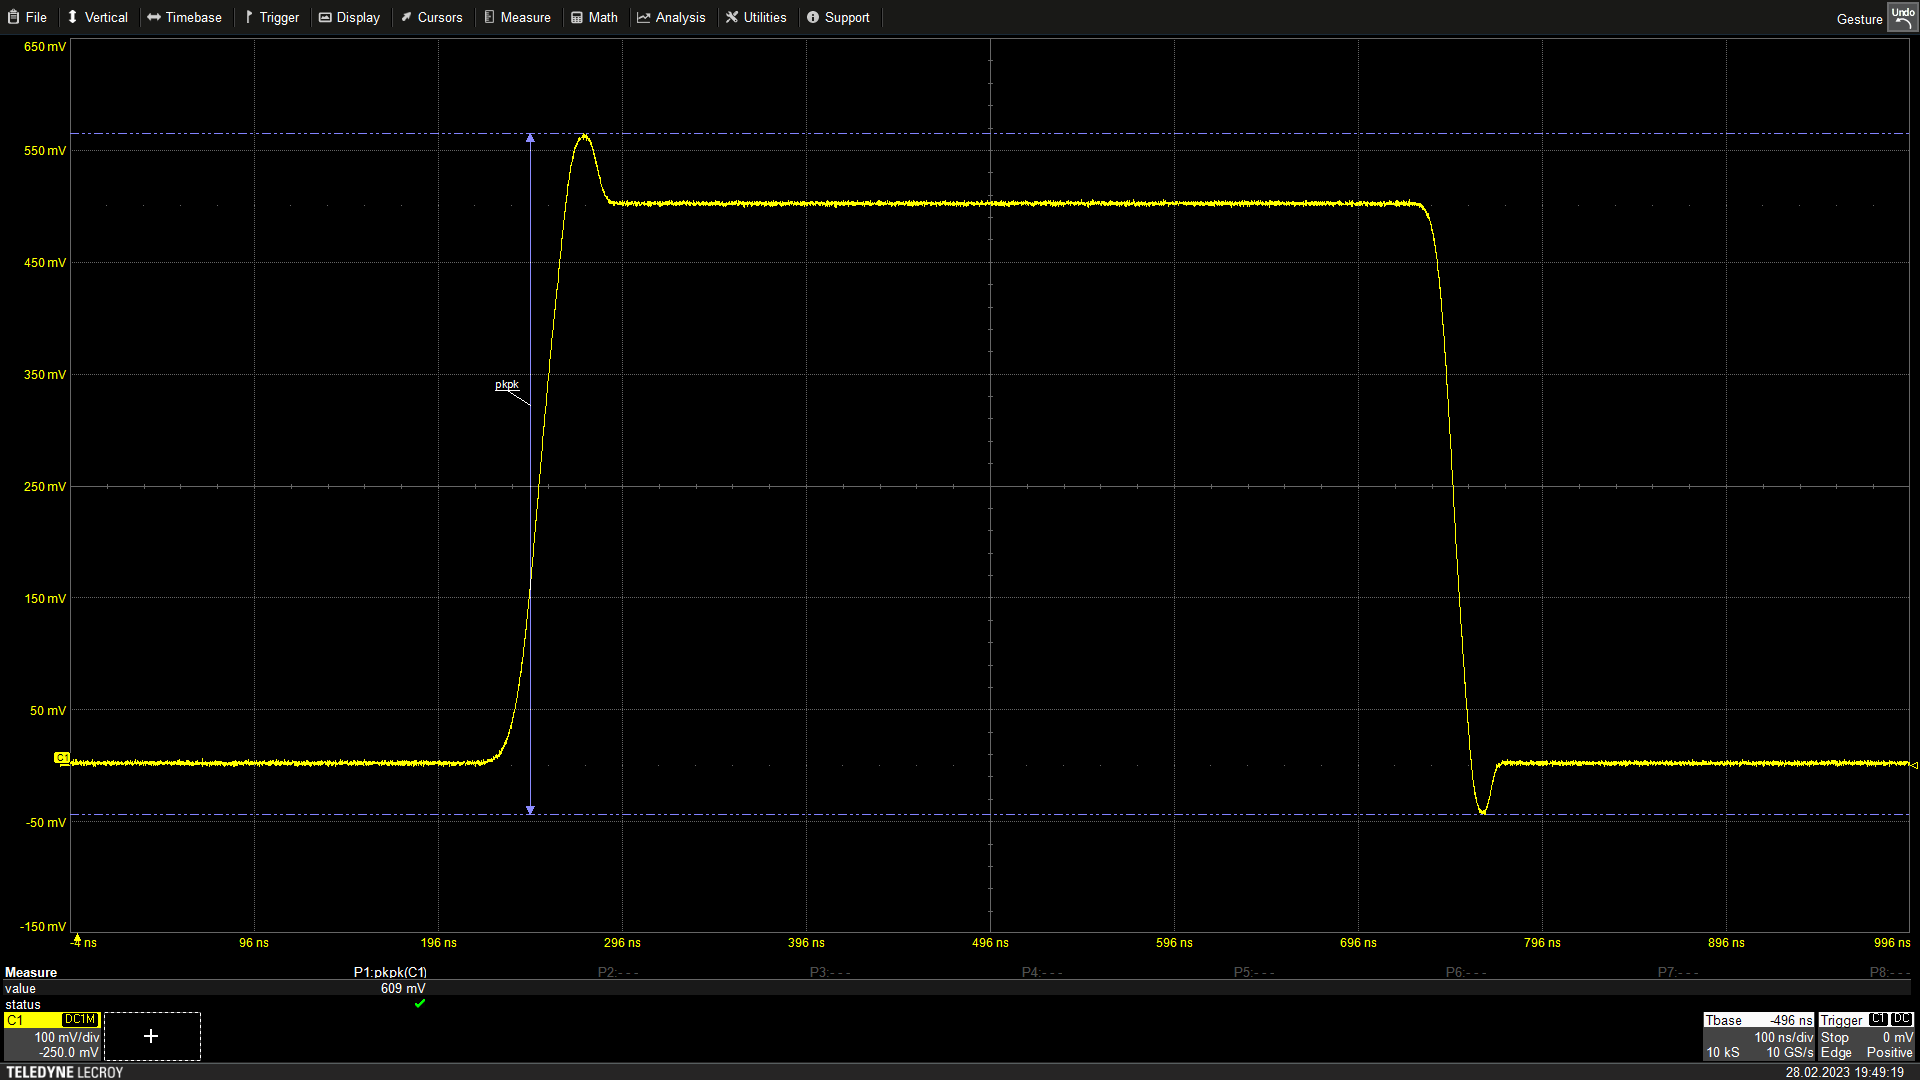Open the Tbase timebase descriptor box
1920x1080 pixels.
pyautogui.click(x=1758, y=1036)
